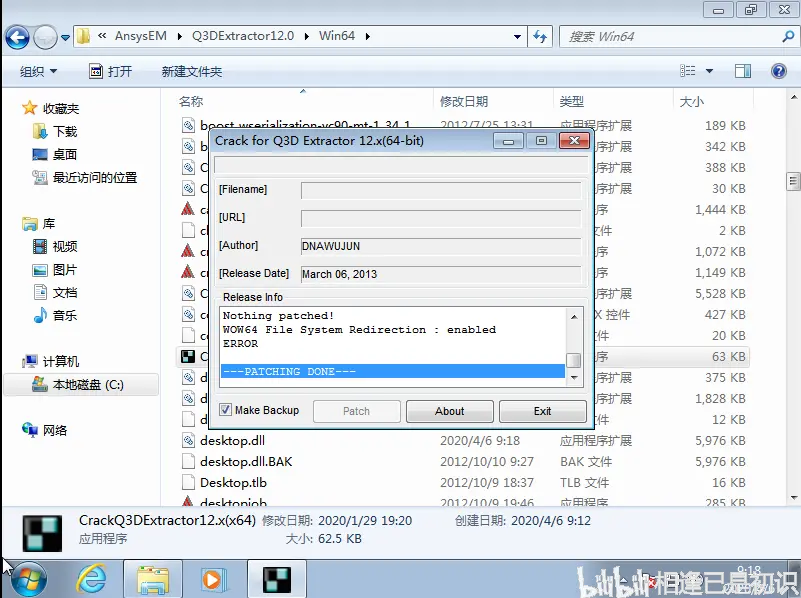Screen dimensions: 801x598
Task: Expand the arrow after AnsysEM breadcrumb
Action: click(179, 36)
